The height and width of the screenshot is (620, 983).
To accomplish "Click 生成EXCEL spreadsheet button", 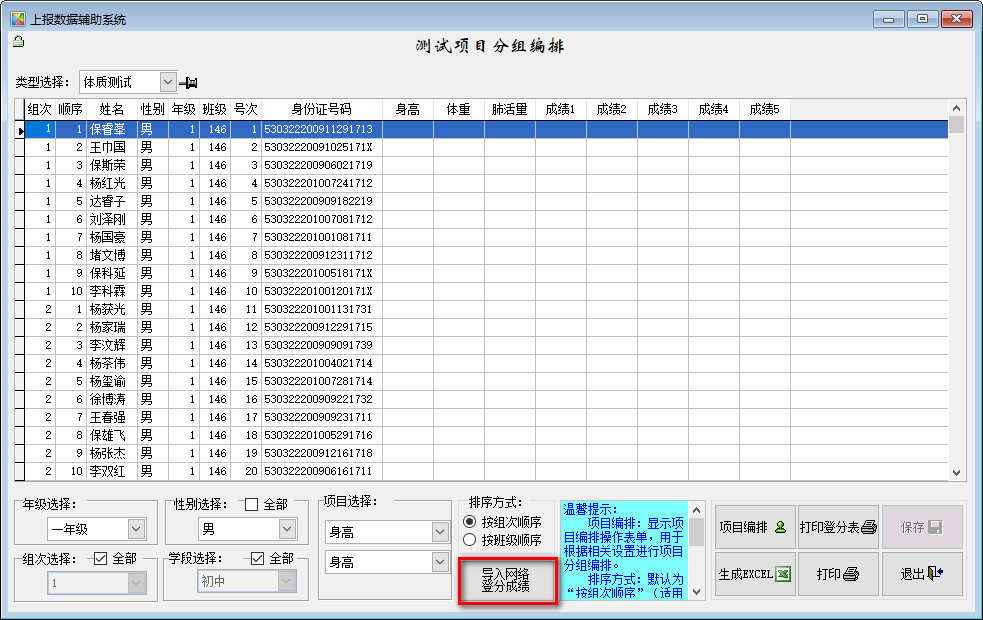I will pos(754,575).
